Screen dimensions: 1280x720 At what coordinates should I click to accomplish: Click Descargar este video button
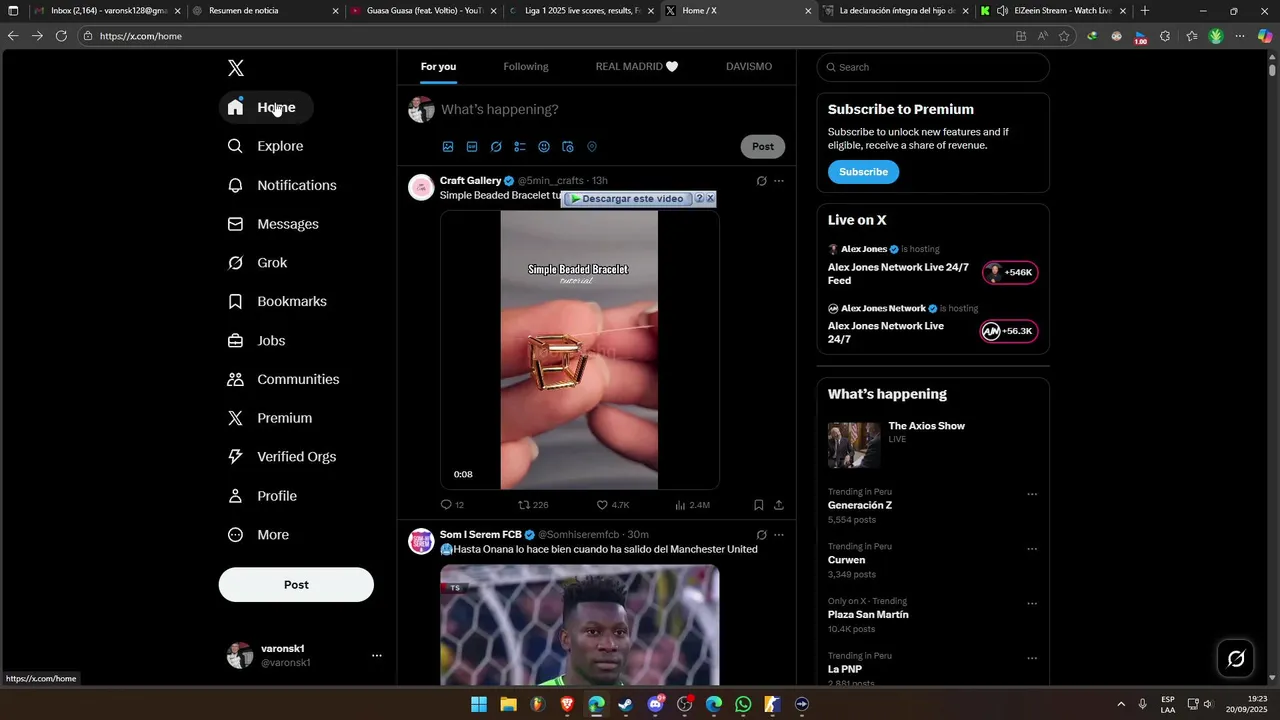point(628,199)
